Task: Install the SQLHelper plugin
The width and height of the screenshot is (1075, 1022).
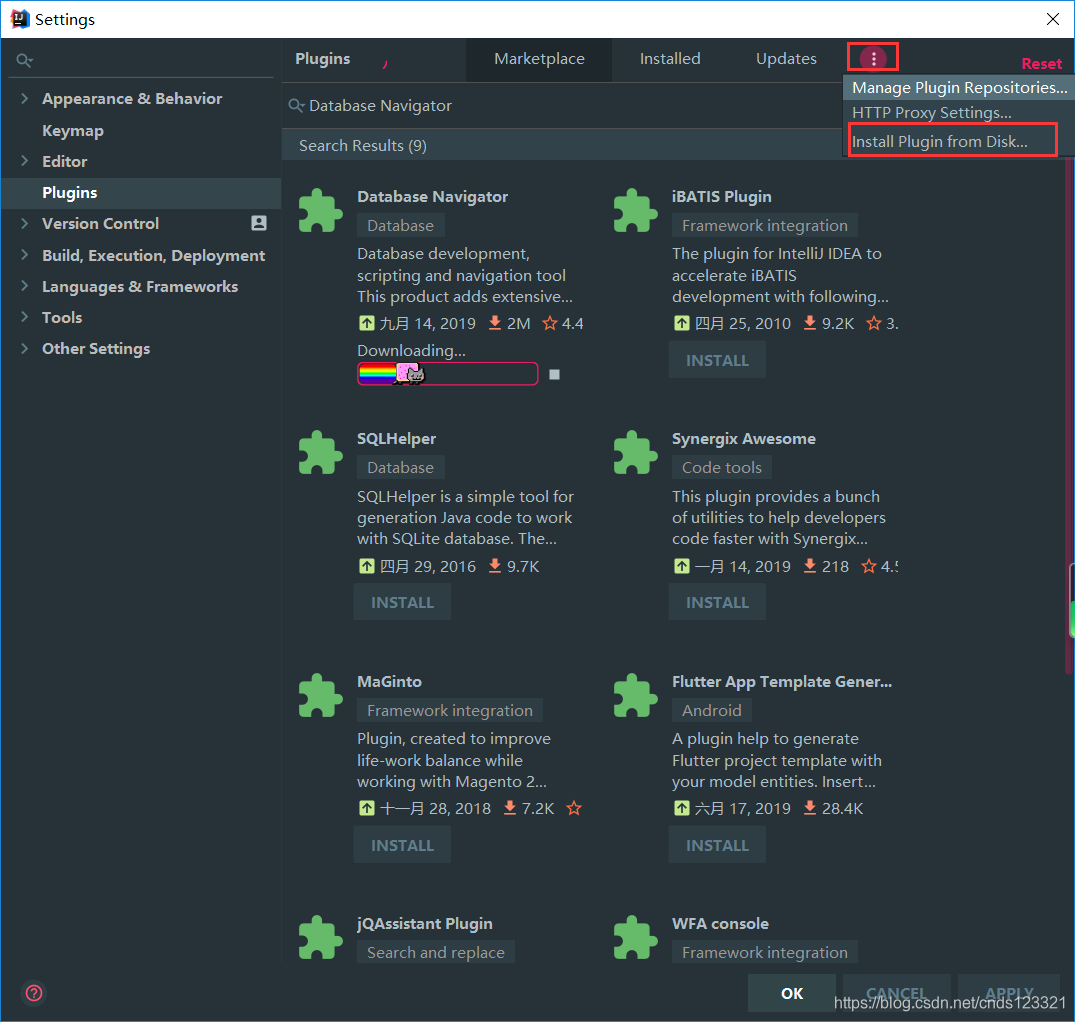Action: pyautogui.click(x=402, y=603)
